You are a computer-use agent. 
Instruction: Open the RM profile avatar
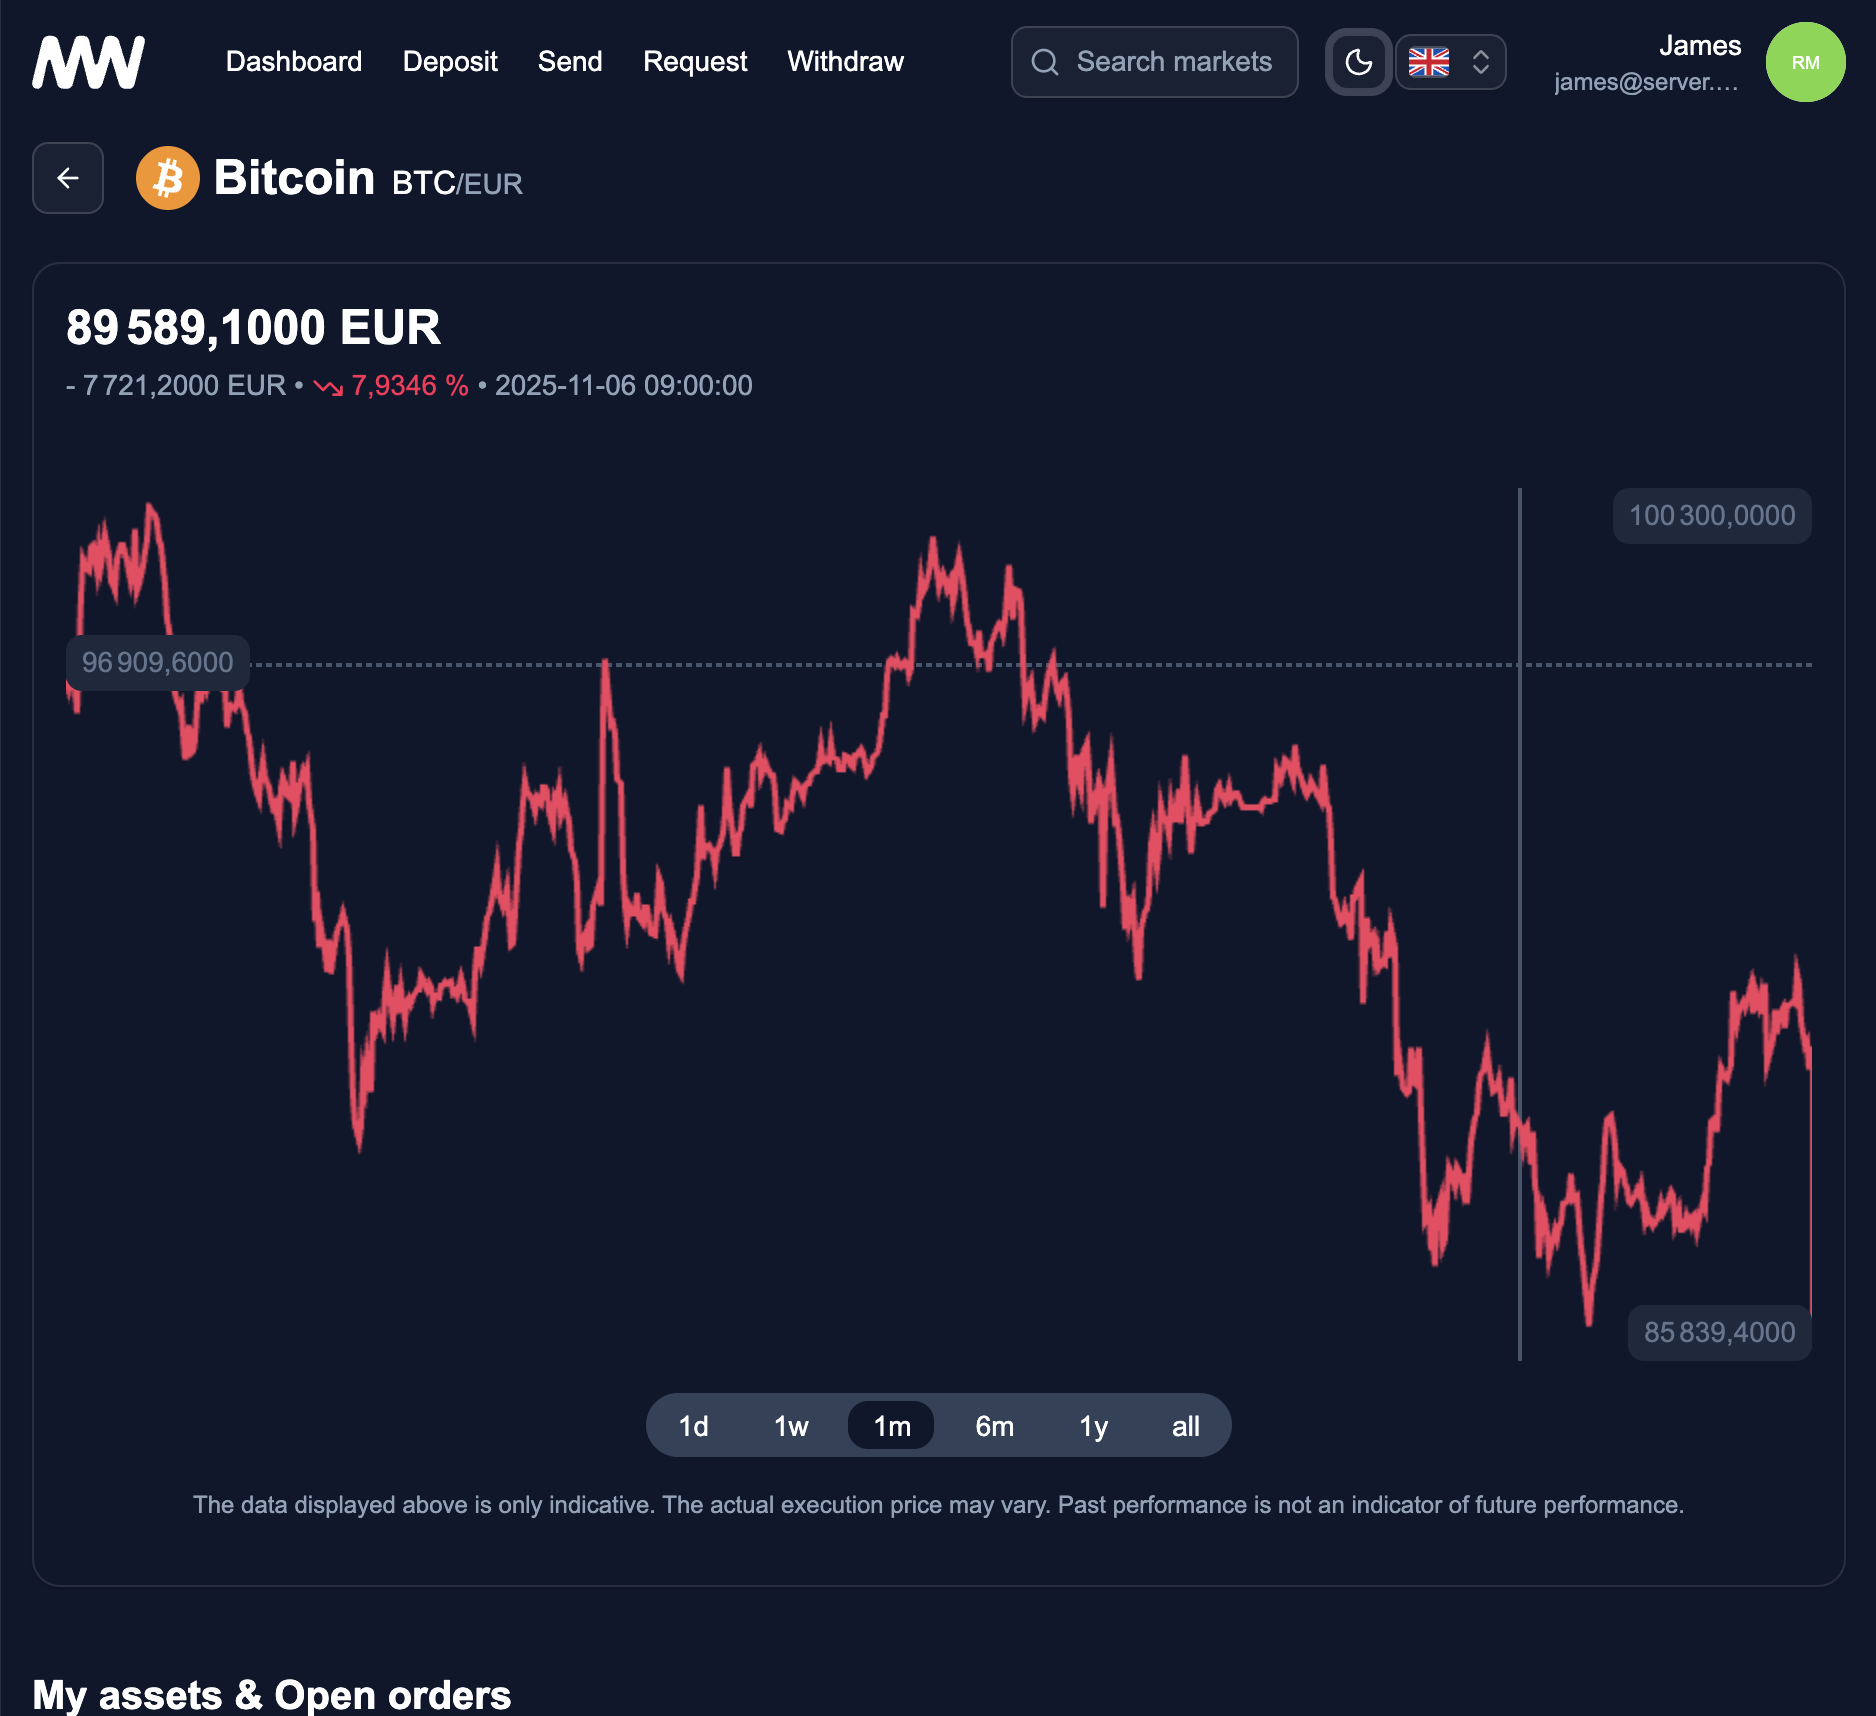[1805, 61]
